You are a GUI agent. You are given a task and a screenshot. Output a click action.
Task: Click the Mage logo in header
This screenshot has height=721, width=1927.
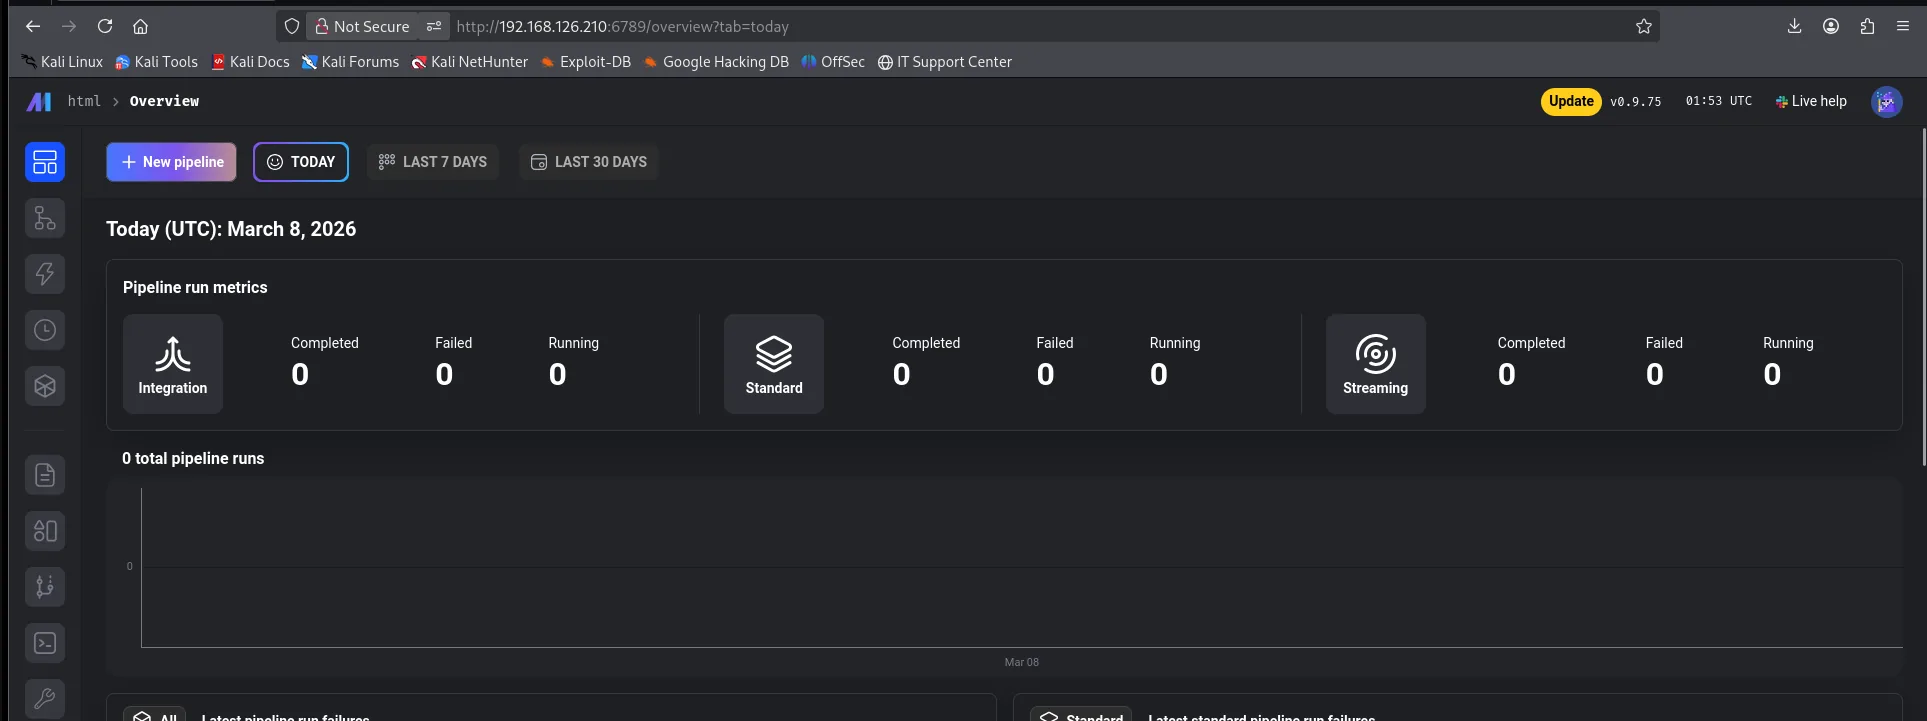click(39, 101)
